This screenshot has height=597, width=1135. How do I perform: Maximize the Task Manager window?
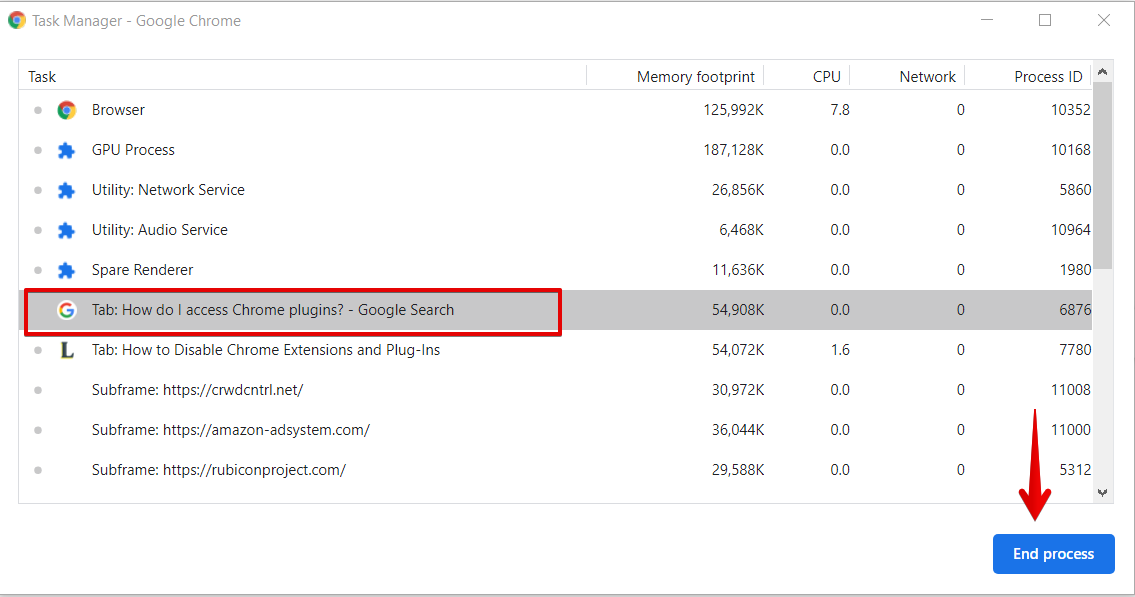1045,20
